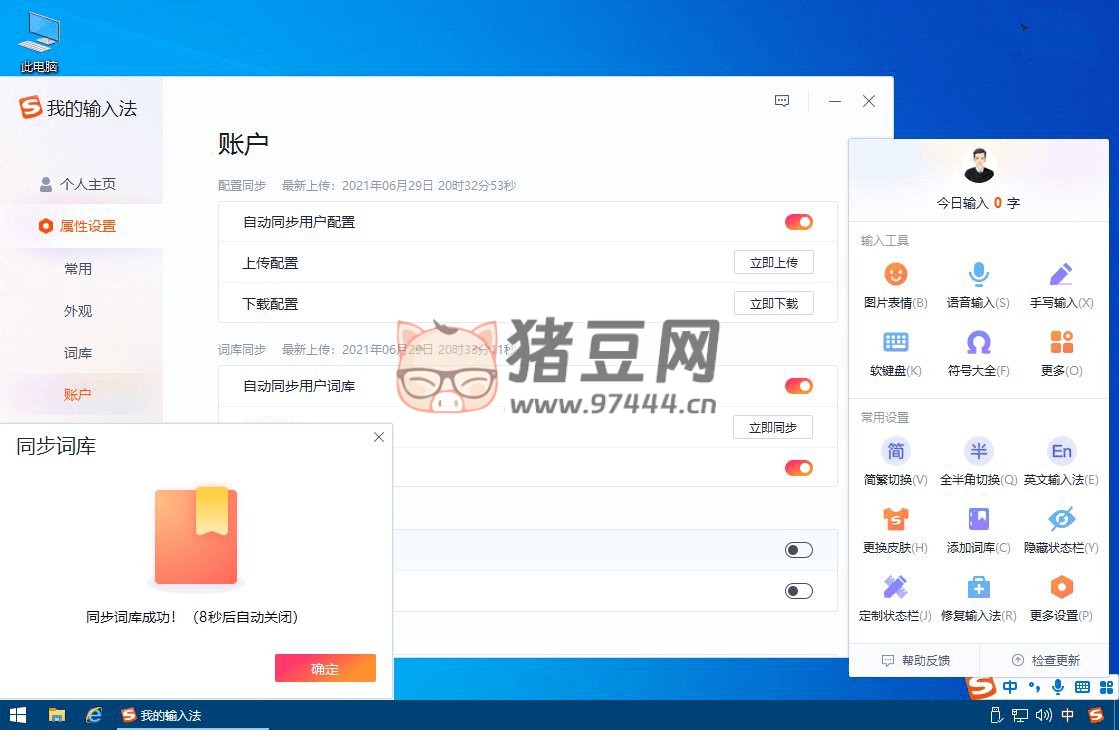Open 更多设置 more settings
This screenshot has height=730, width=1119.
1061,598
